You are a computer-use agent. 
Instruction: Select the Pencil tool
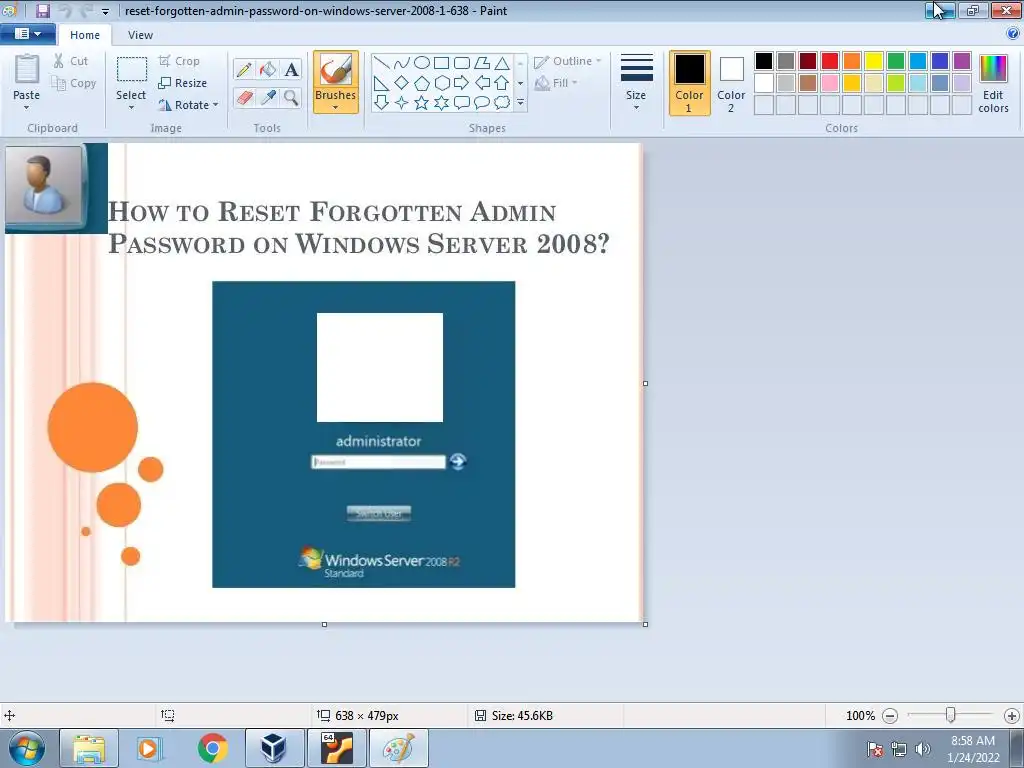pos(244,69)
